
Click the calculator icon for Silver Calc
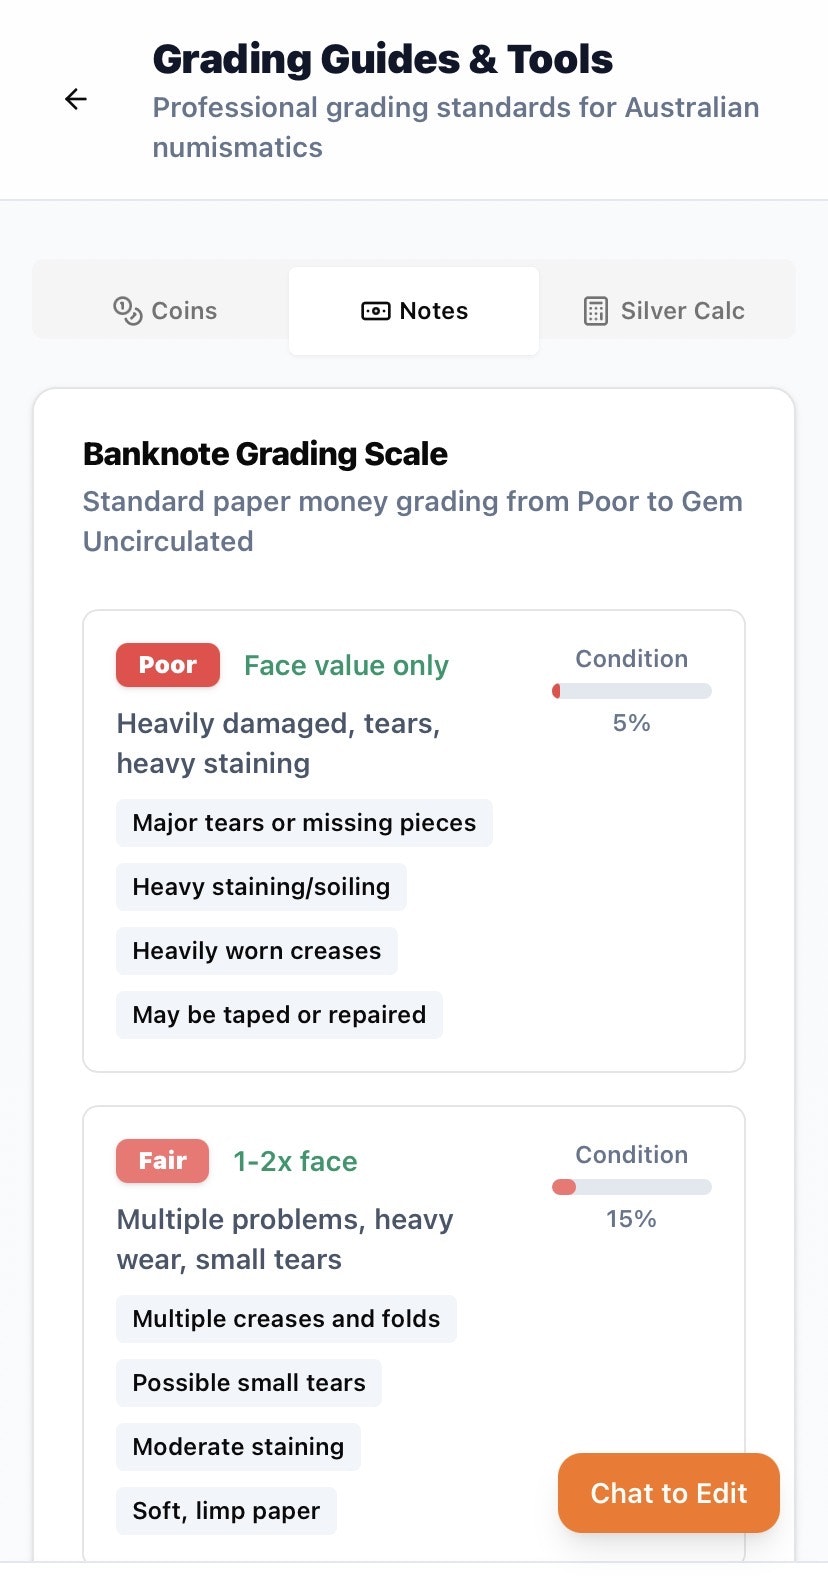tap(595, 311)
